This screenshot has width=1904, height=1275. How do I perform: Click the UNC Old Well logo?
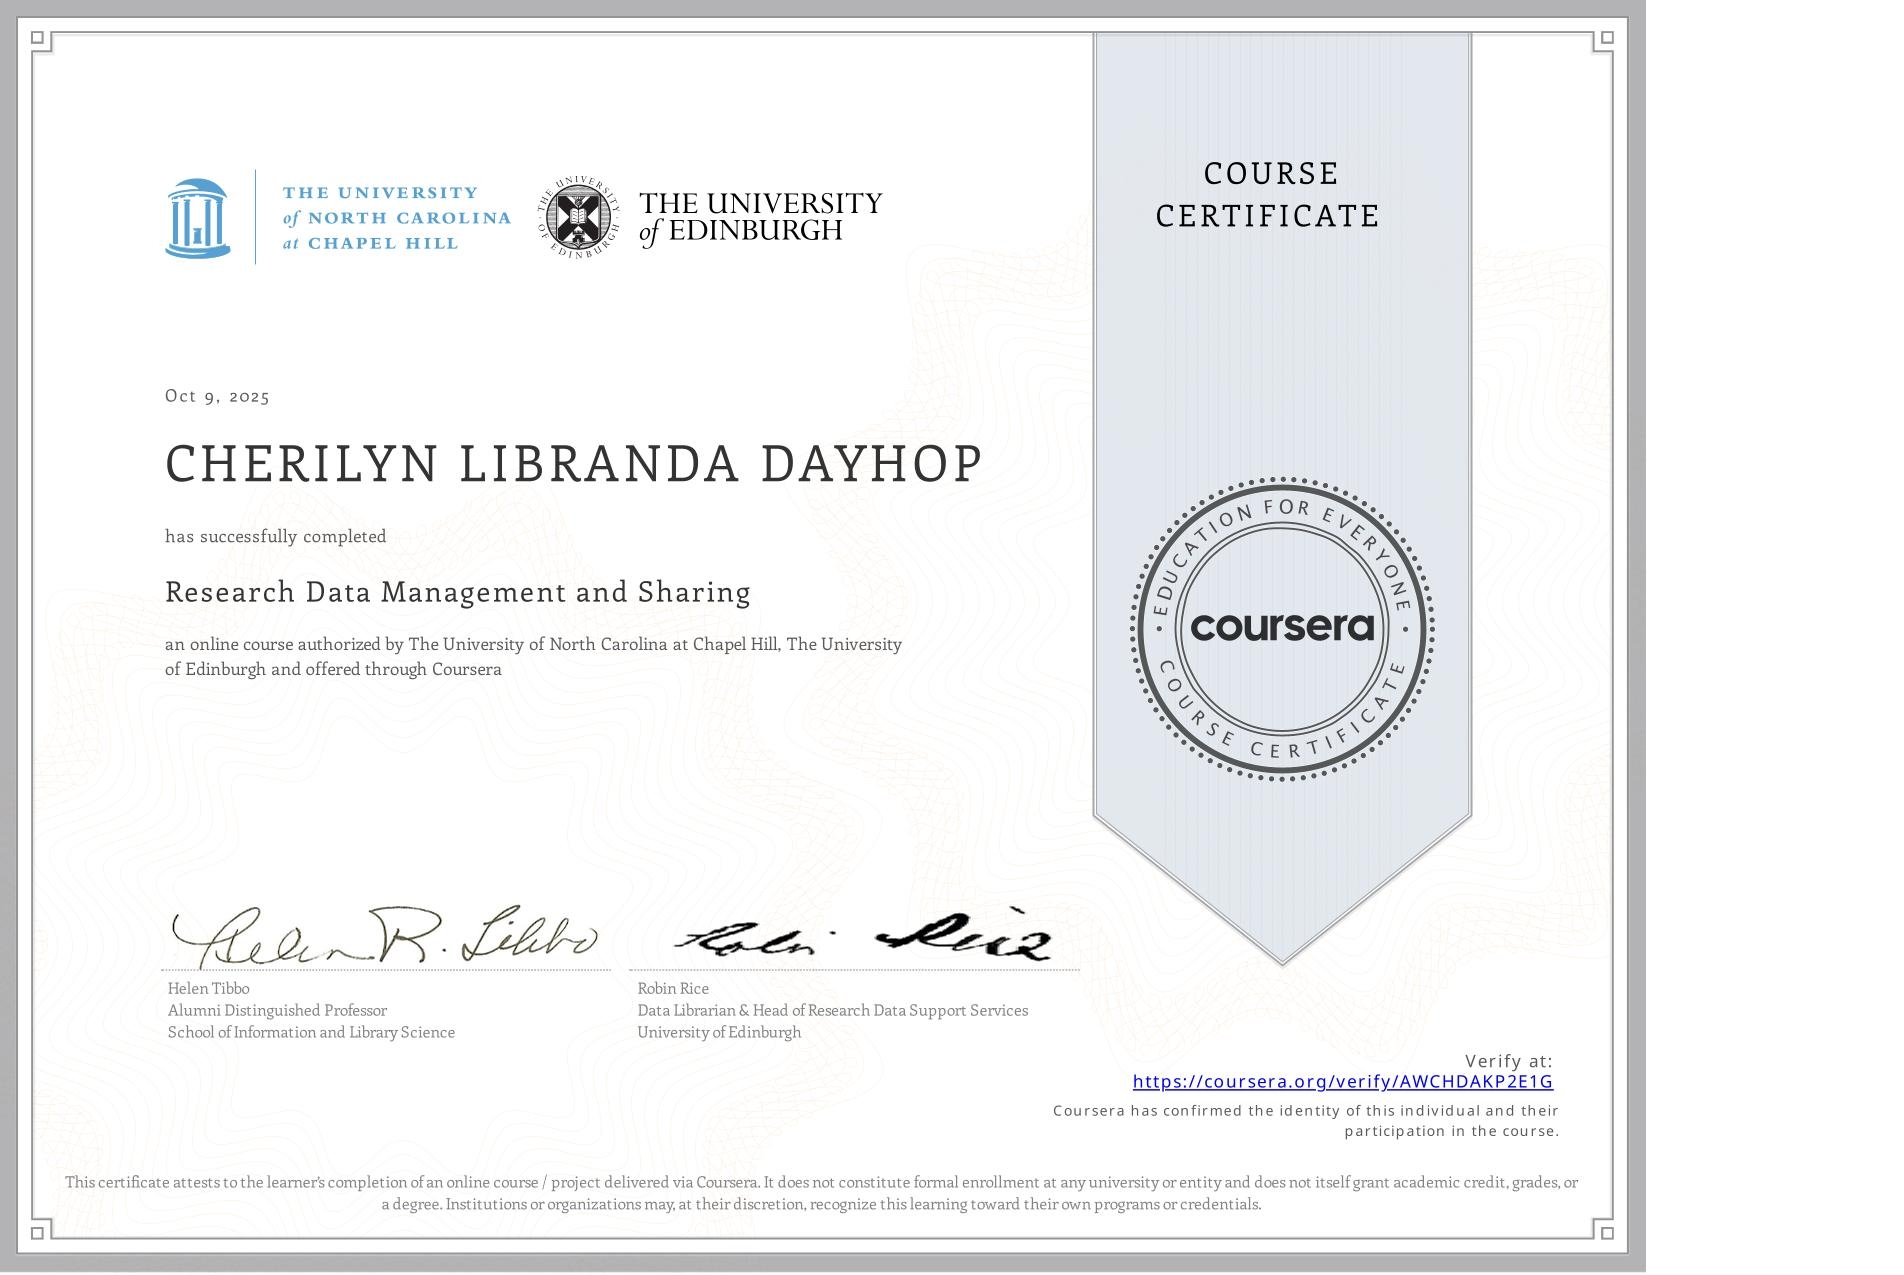point(197,218)
